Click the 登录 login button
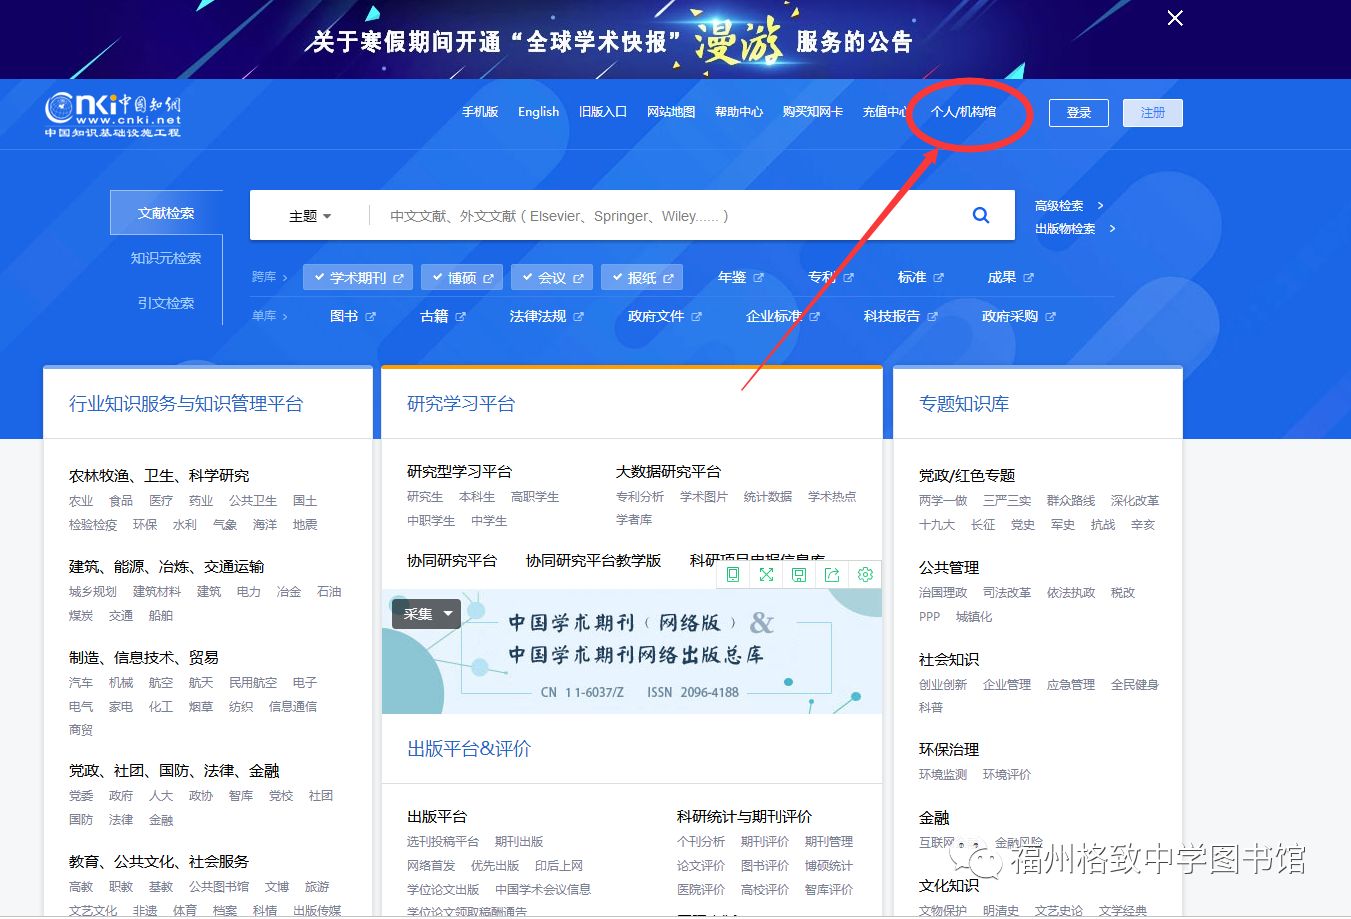 pos(1079,113)
